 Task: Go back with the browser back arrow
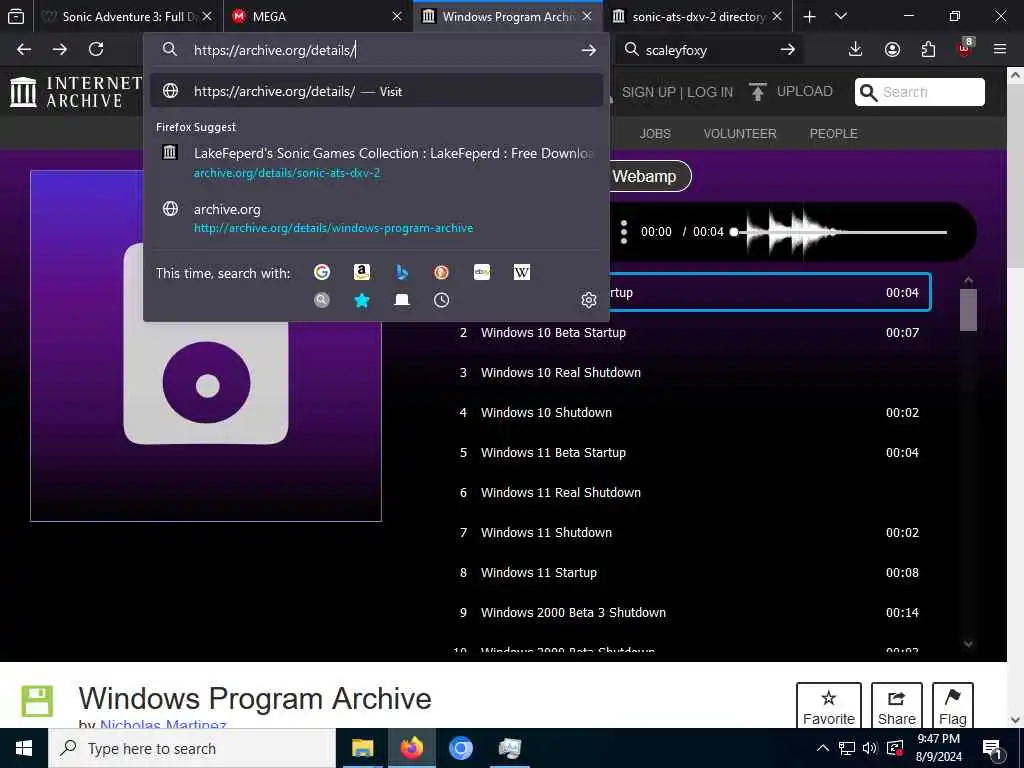[24, 50]
